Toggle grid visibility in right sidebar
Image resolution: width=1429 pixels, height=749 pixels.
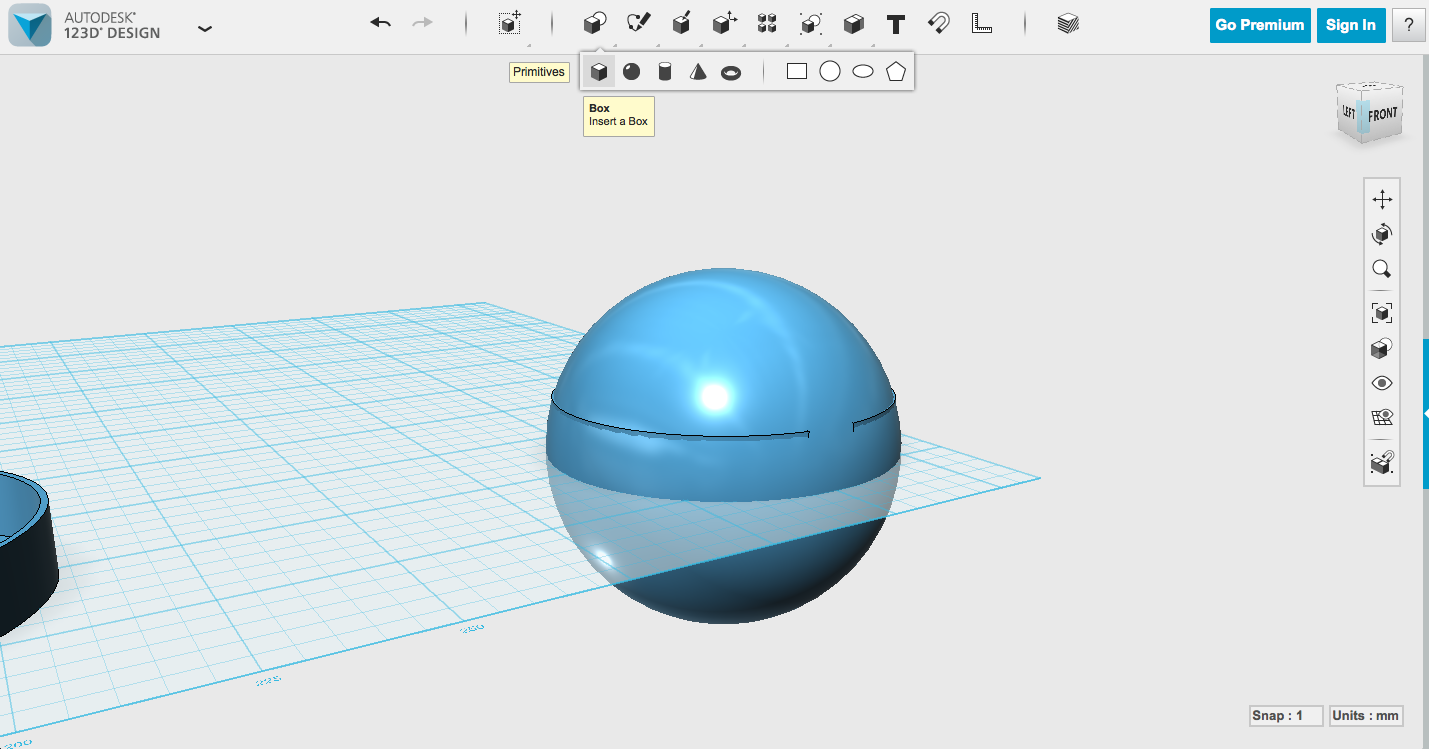[x=1382, y=417]
